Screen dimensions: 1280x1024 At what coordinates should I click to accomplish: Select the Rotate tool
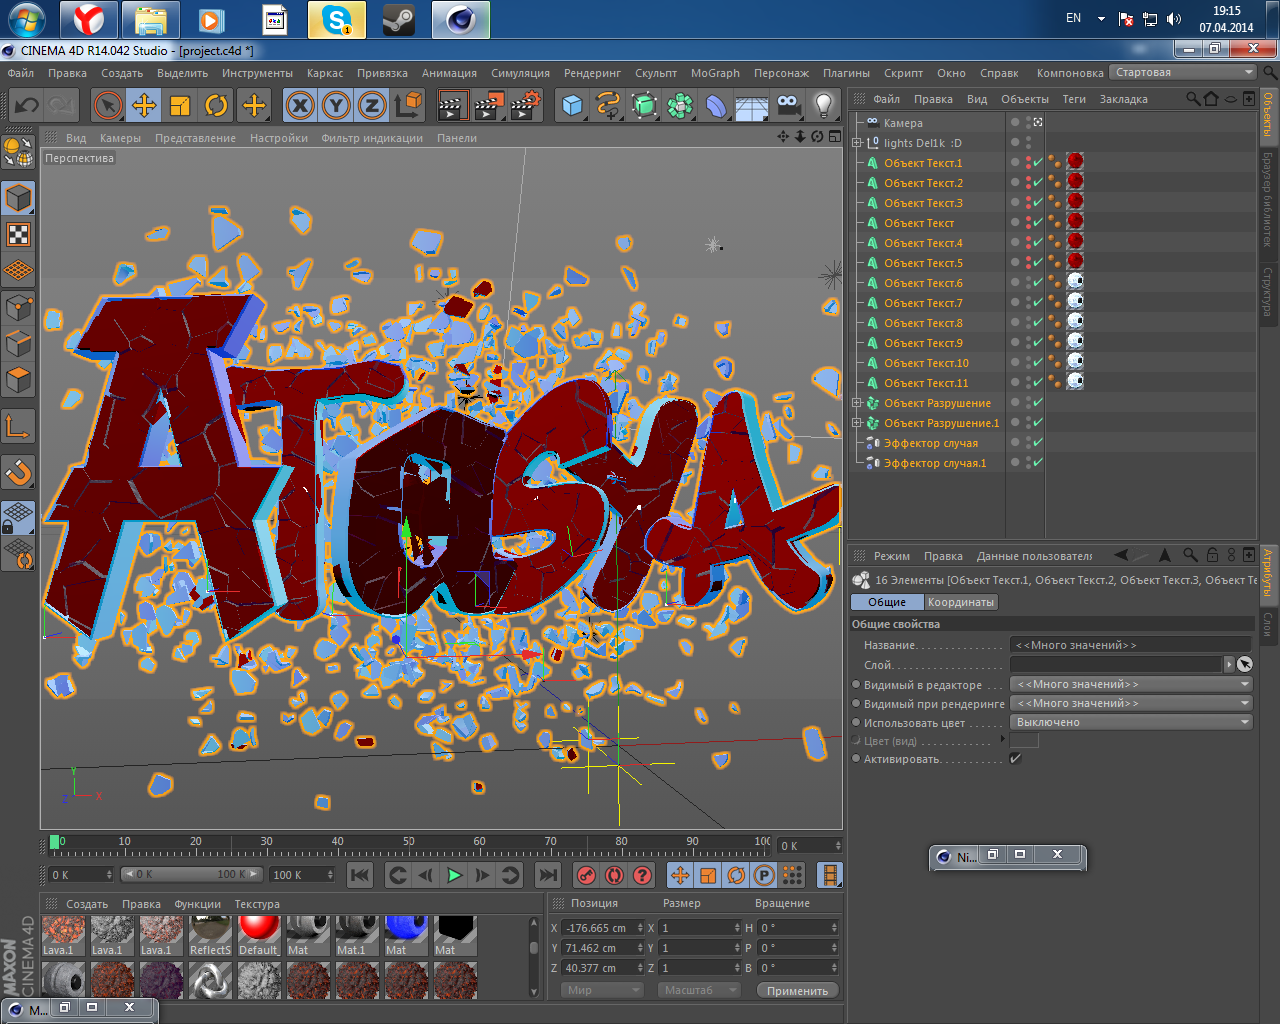point(216,104)
